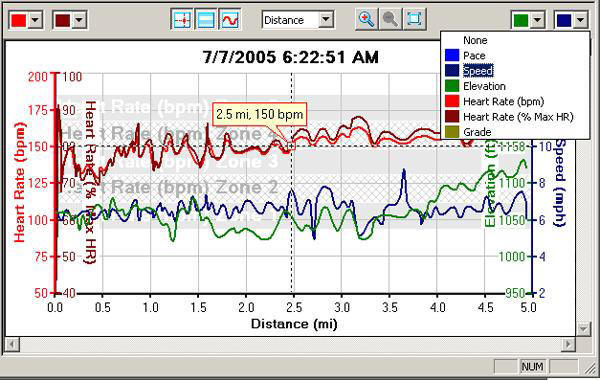Toggle the crosshair cursor icon
This screenshot has height=380, width=600.
(182, 20)
